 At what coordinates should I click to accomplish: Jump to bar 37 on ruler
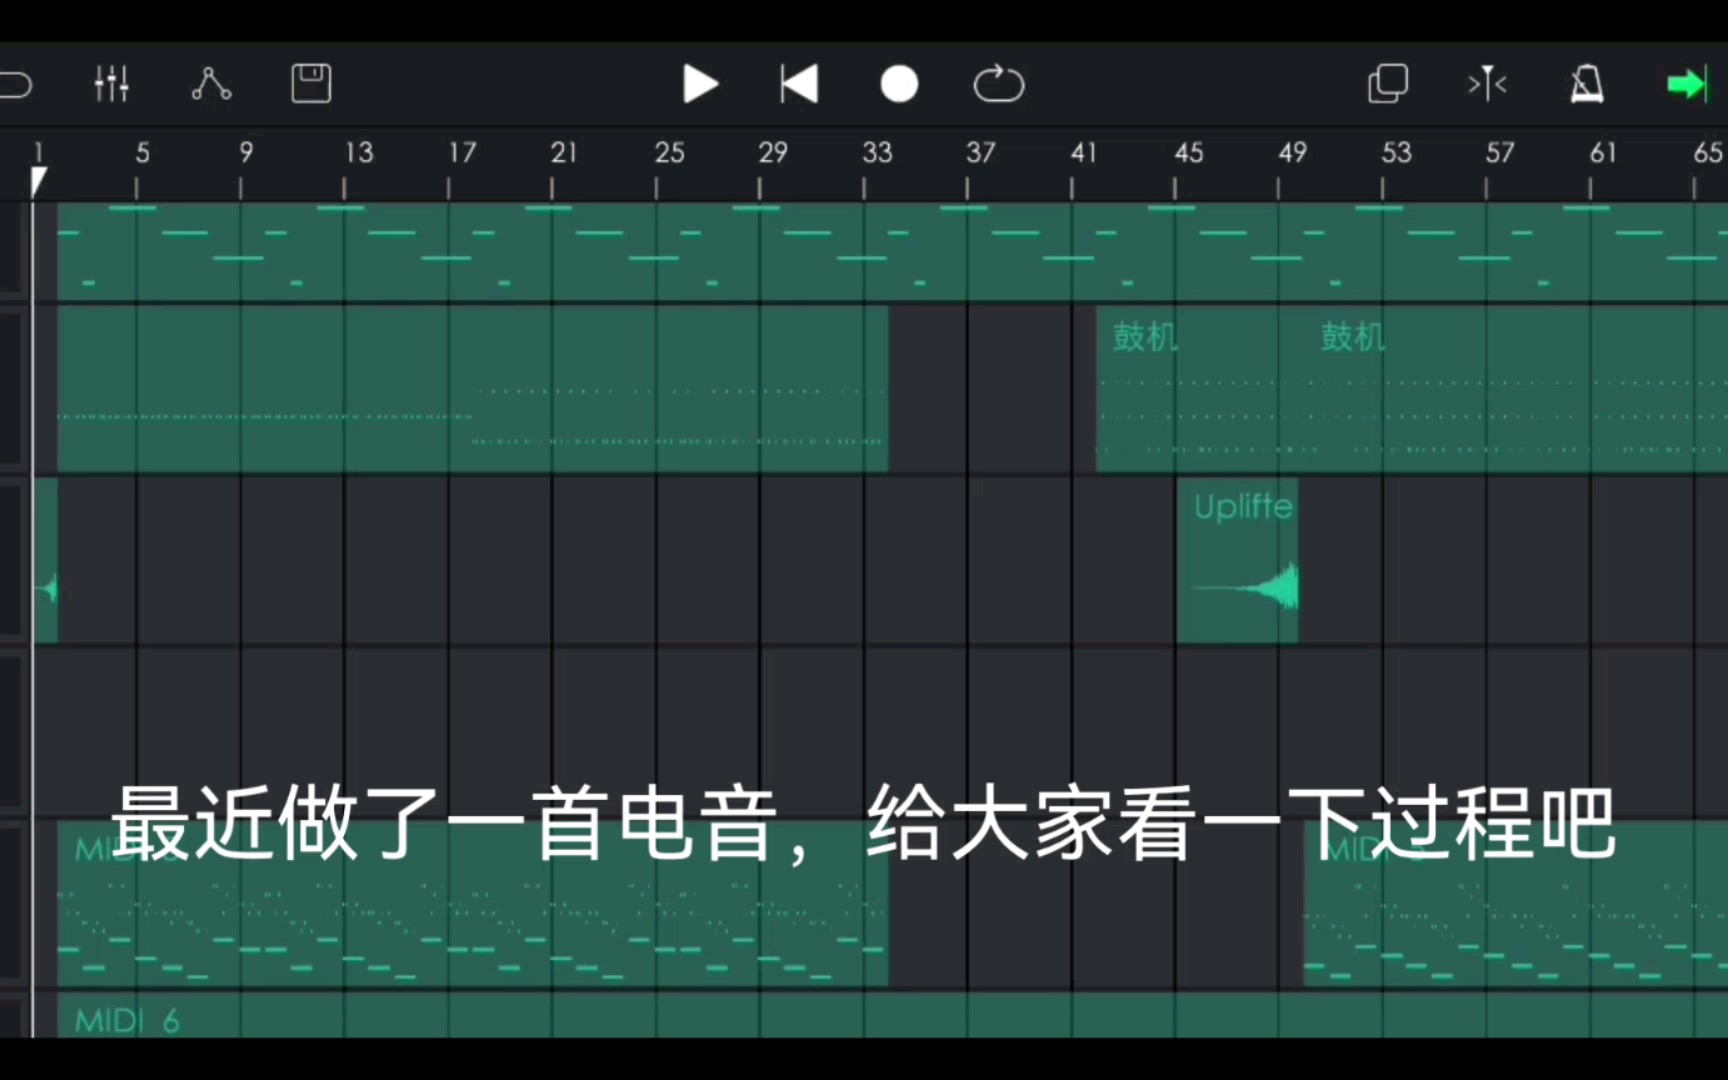click(x=980, y=153)
